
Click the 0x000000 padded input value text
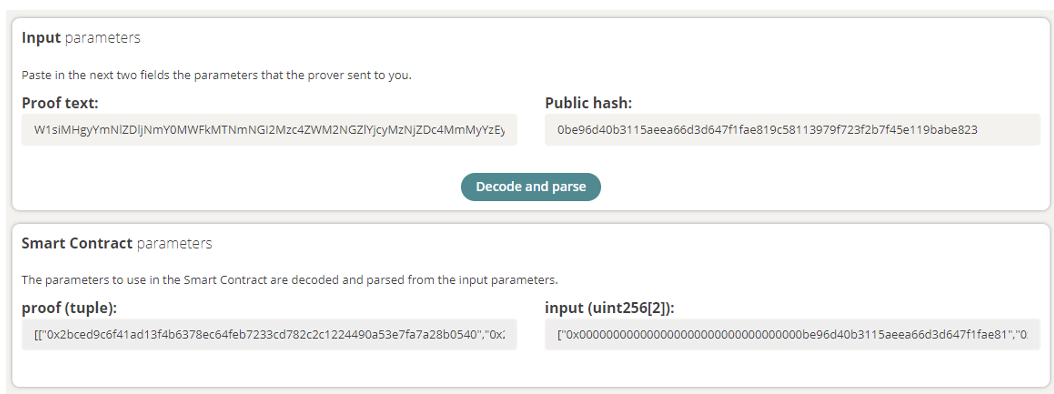[x=793, y=334]
